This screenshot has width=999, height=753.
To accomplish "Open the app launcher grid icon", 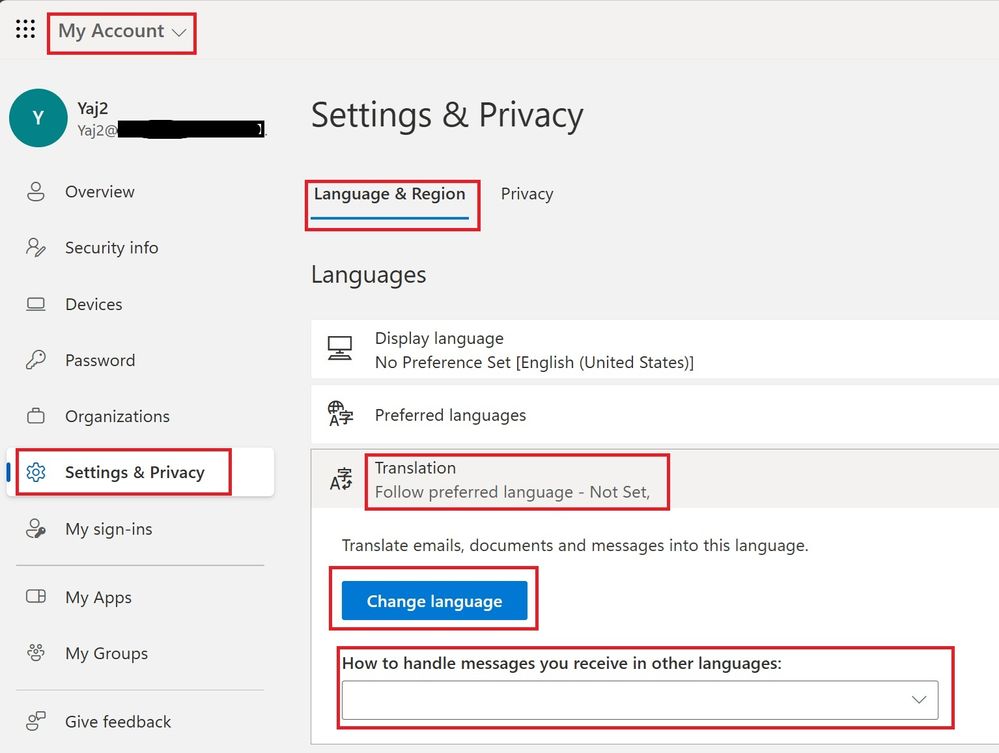I will 25,29.
